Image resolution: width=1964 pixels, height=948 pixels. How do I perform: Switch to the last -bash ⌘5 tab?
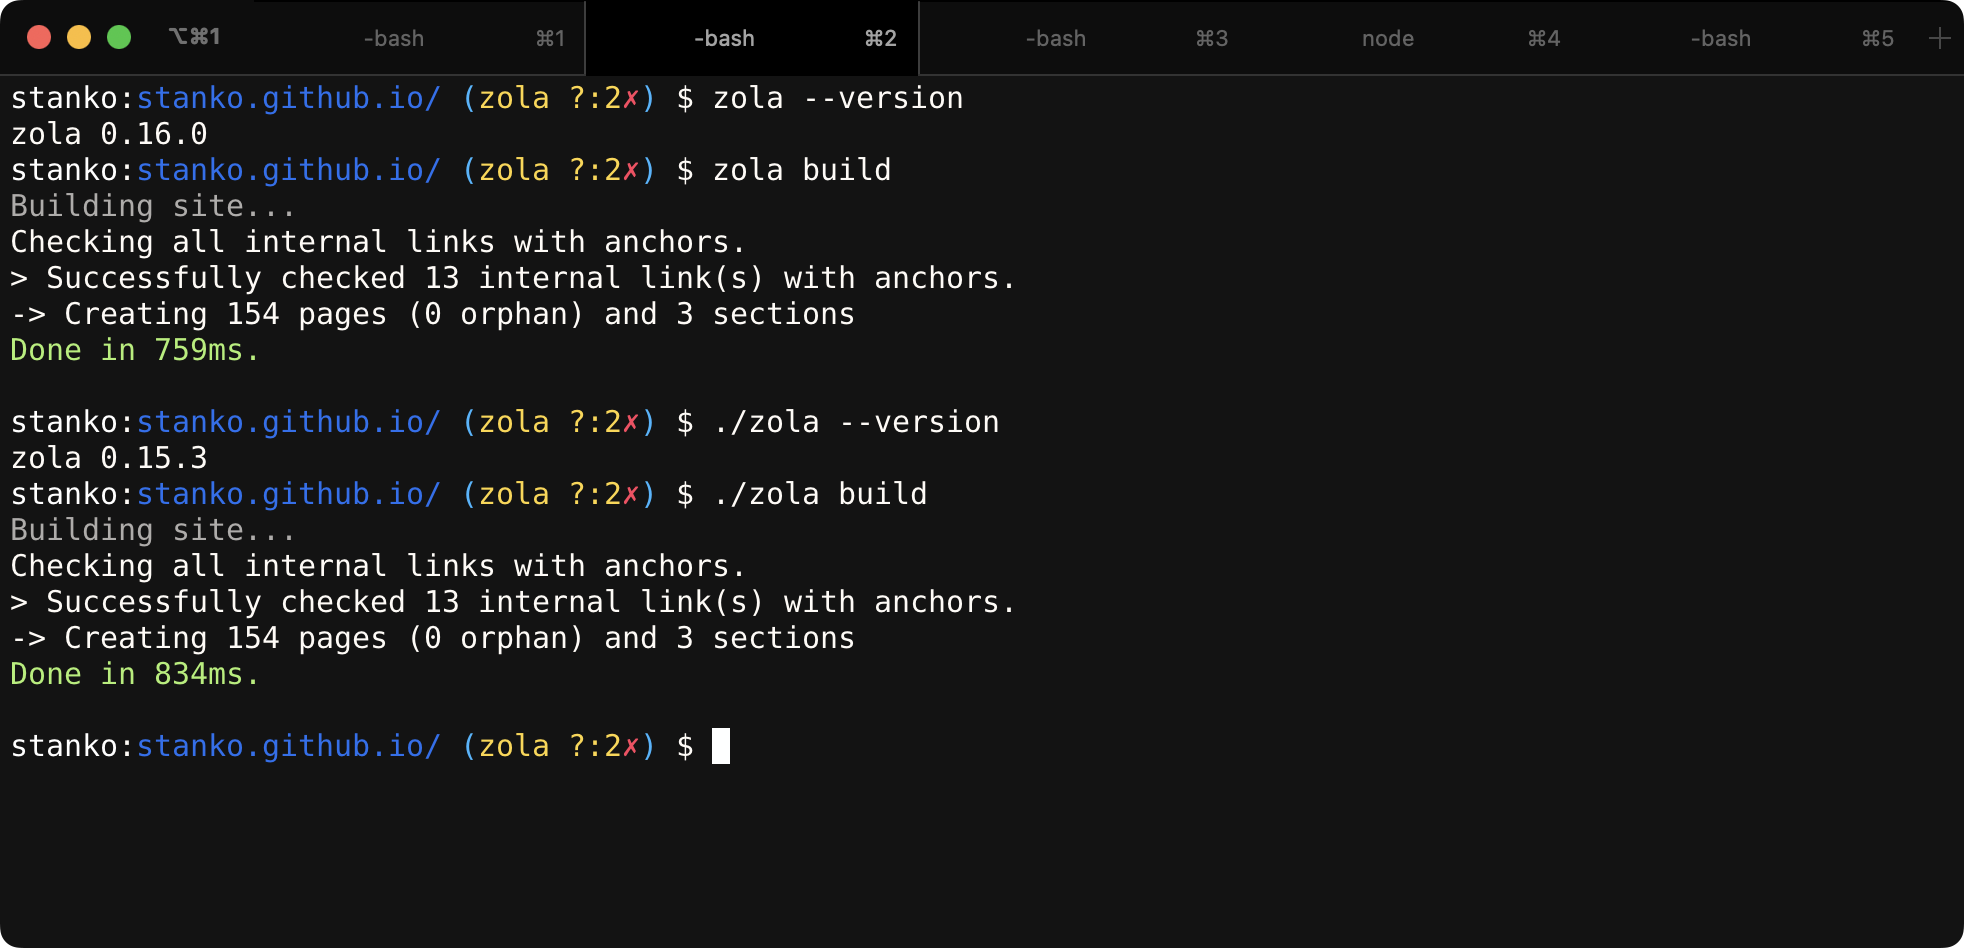point(1719,38)
